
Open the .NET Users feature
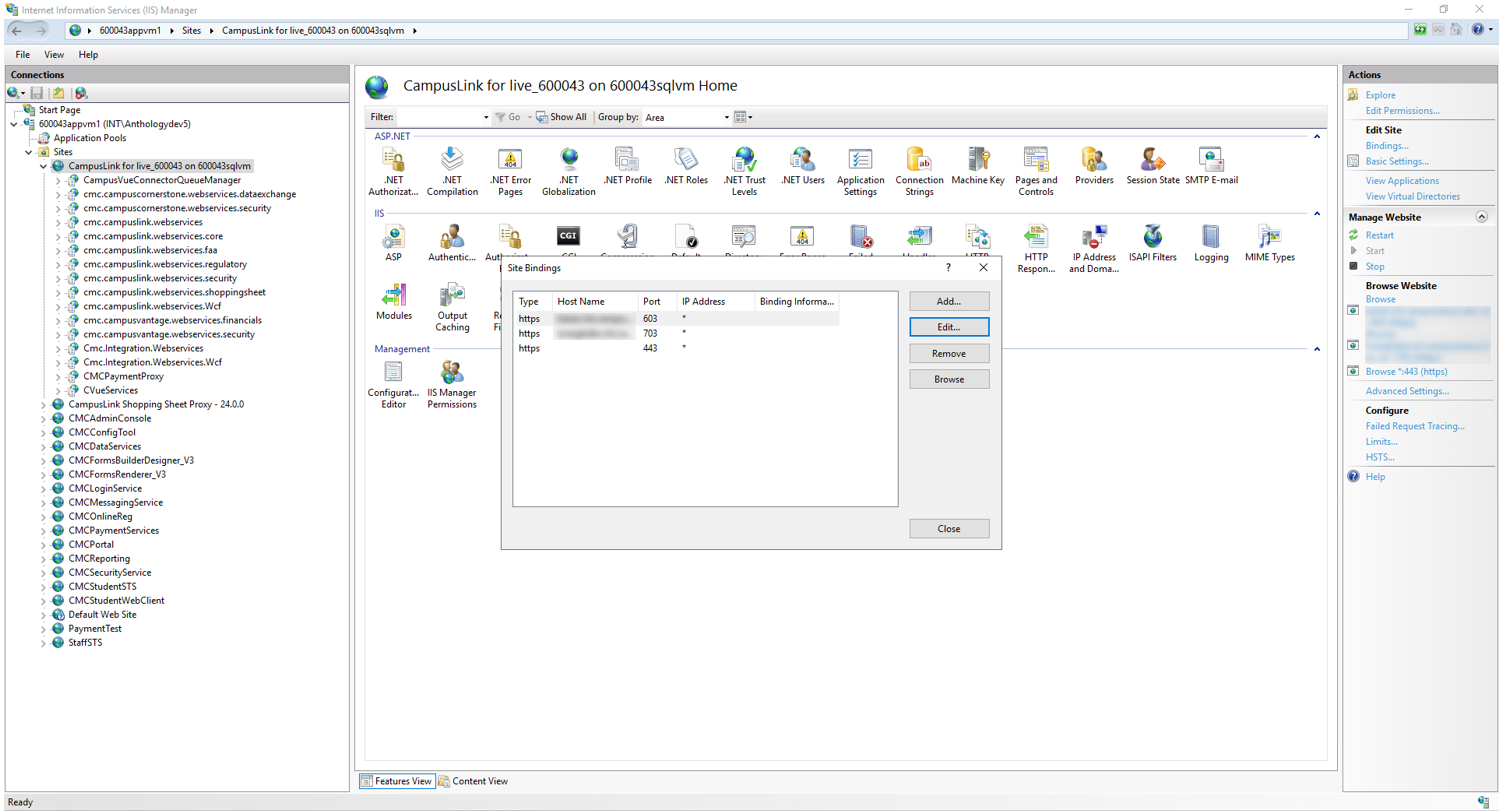[802, 166]
